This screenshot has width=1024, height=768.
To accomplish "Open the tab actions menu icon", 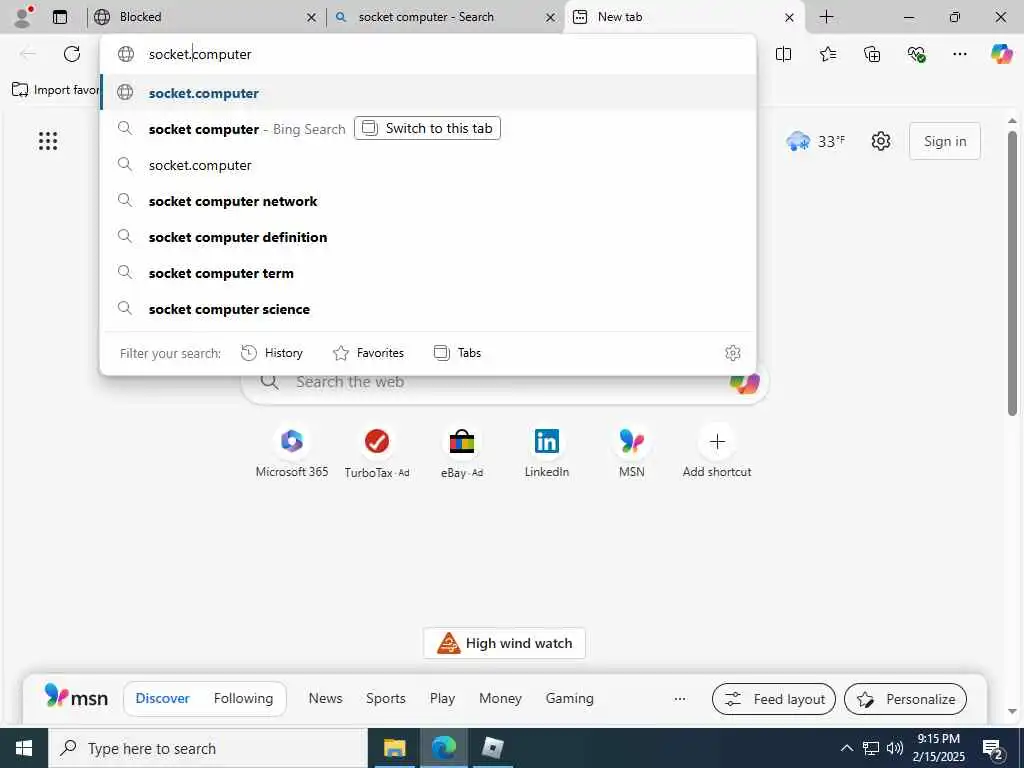I will point(60,17).
